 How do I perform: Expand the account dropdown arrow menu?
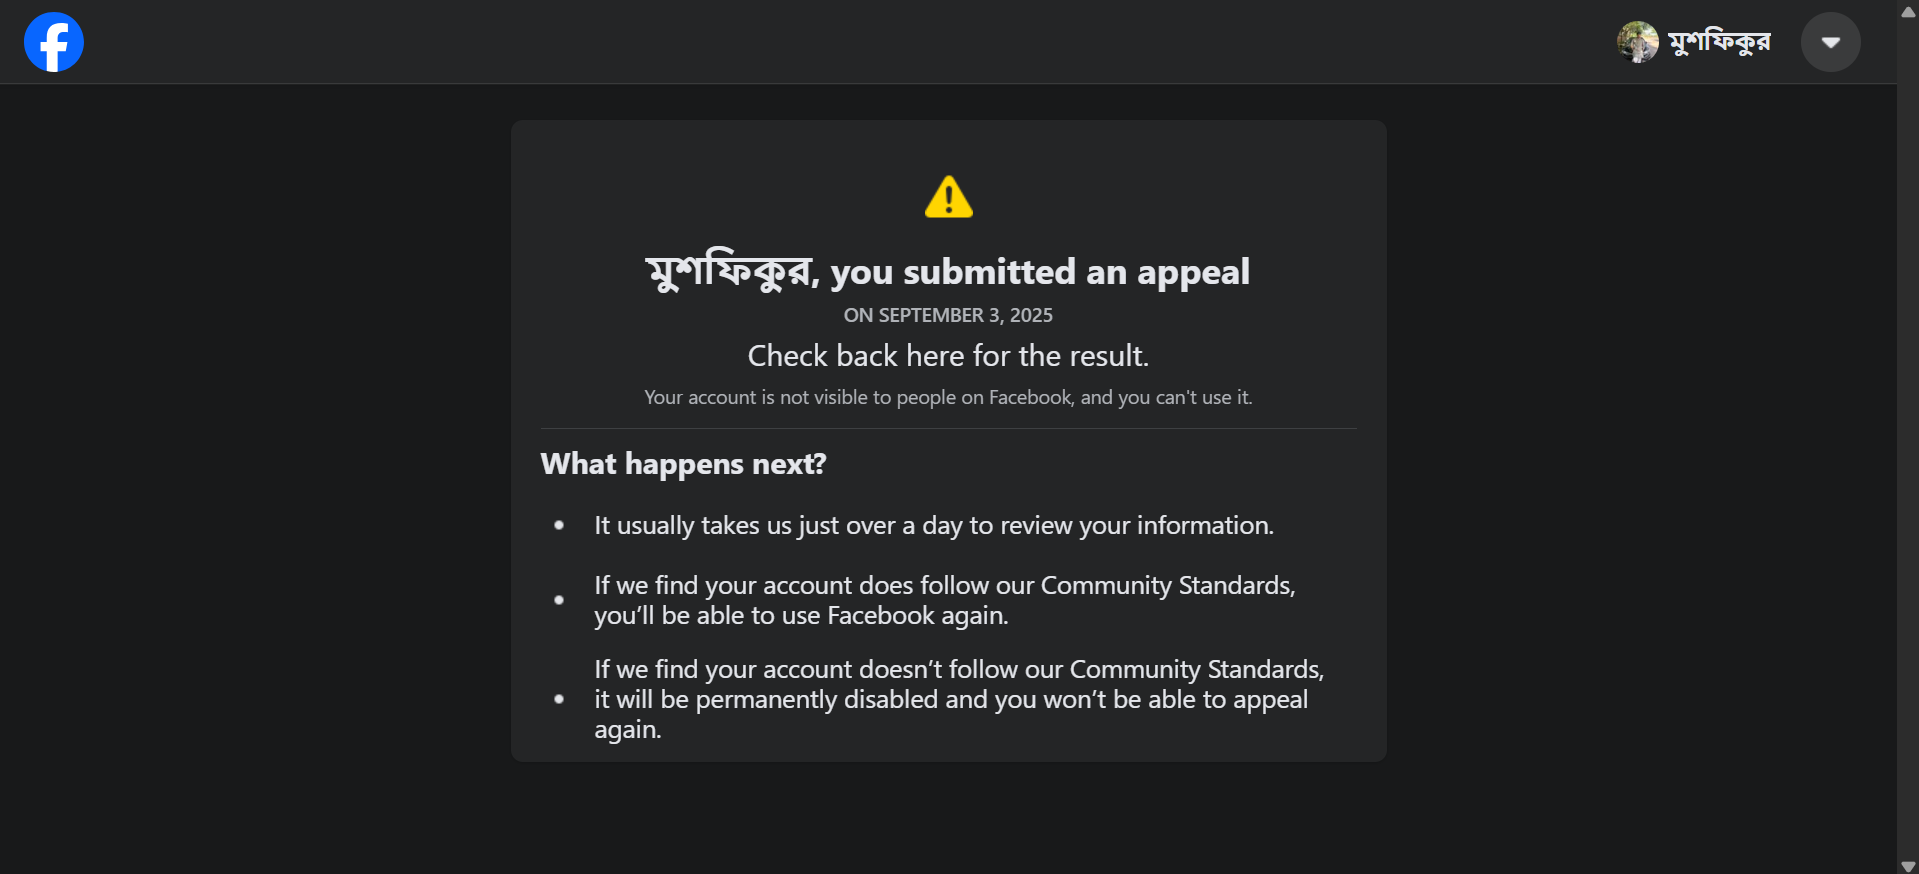(x=1830, y=42)
